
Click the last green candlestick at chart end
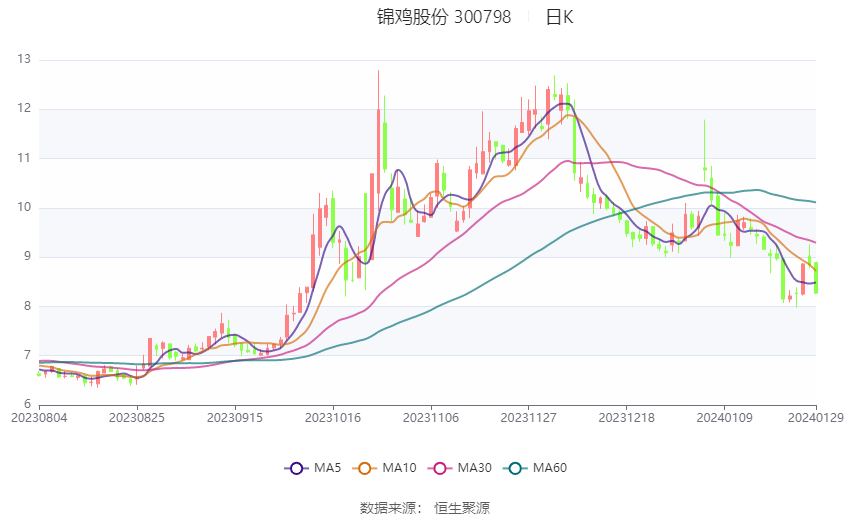tap(816, 278)
